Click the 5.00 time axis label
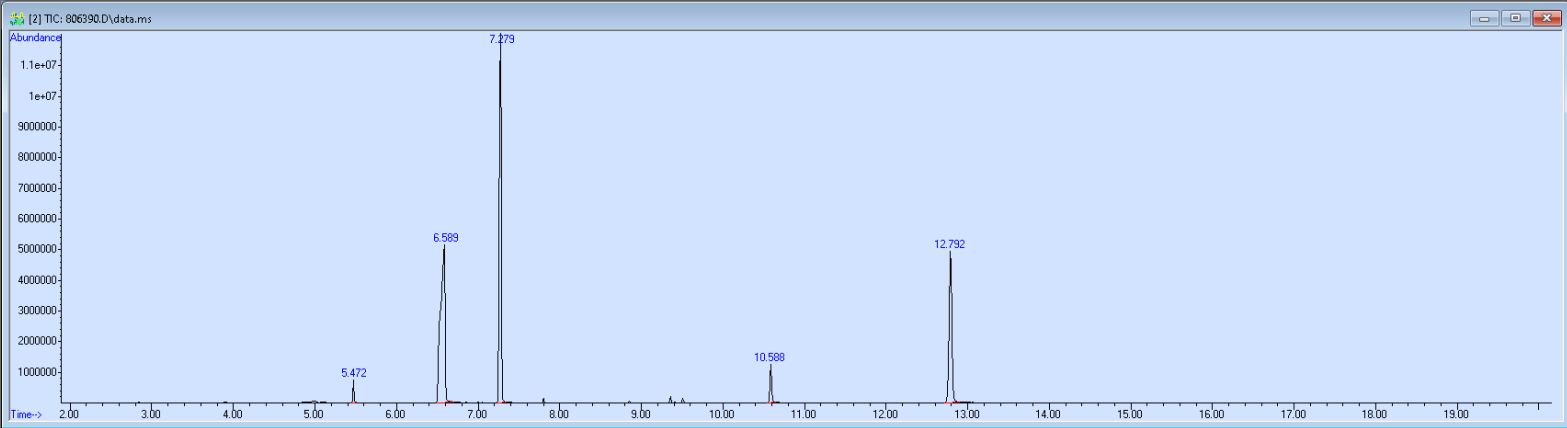This screenshot has height=428, width=1567. pos(314,414)
